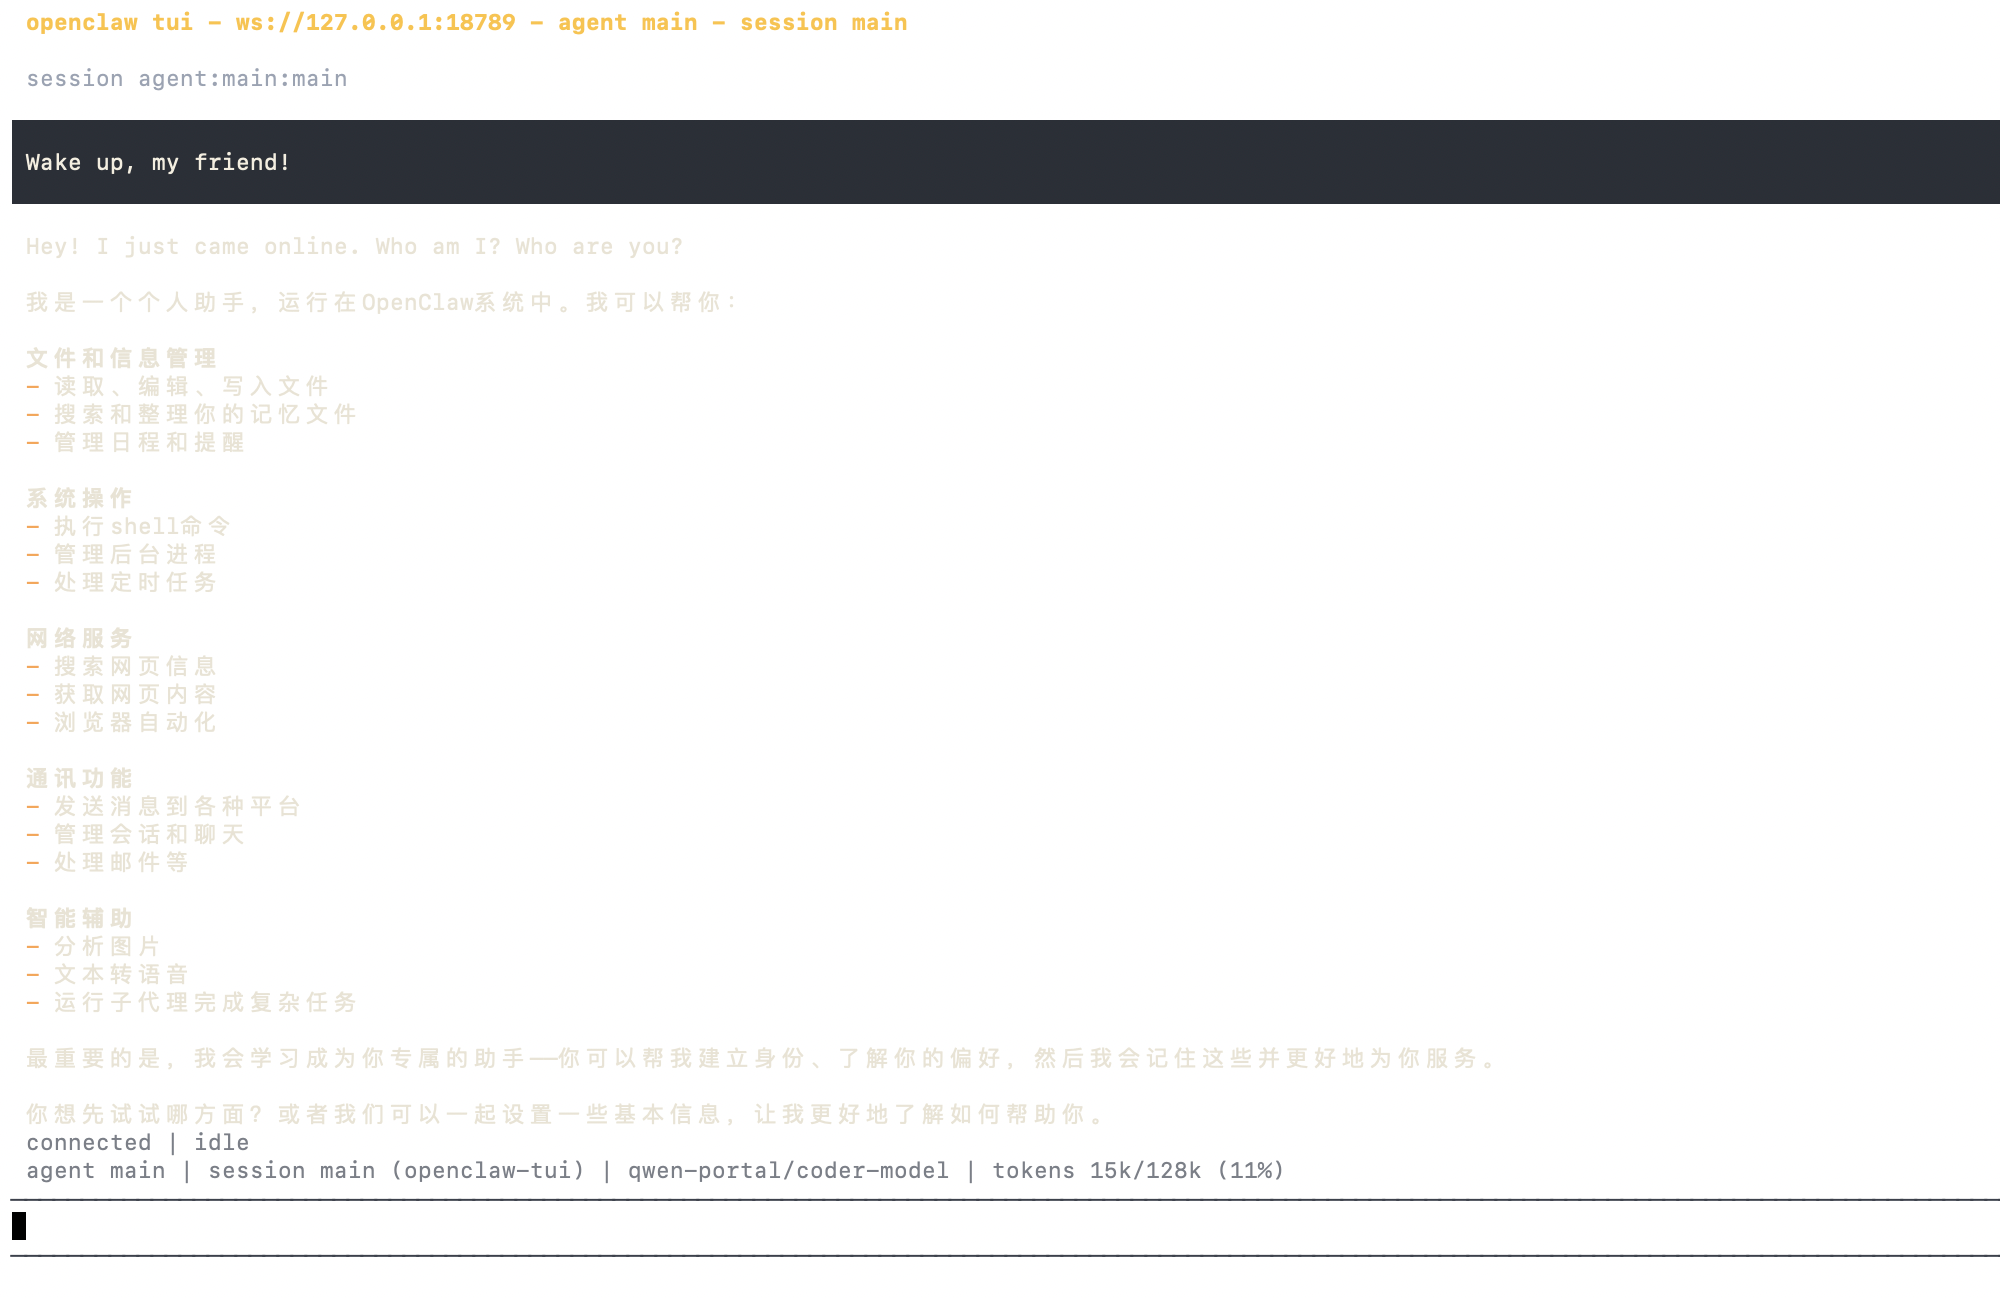The width and height of the screenshot is (2000, 1298).
Task: Click the tokens 15k/128k (11%) indicator
Action: 1138,1170
